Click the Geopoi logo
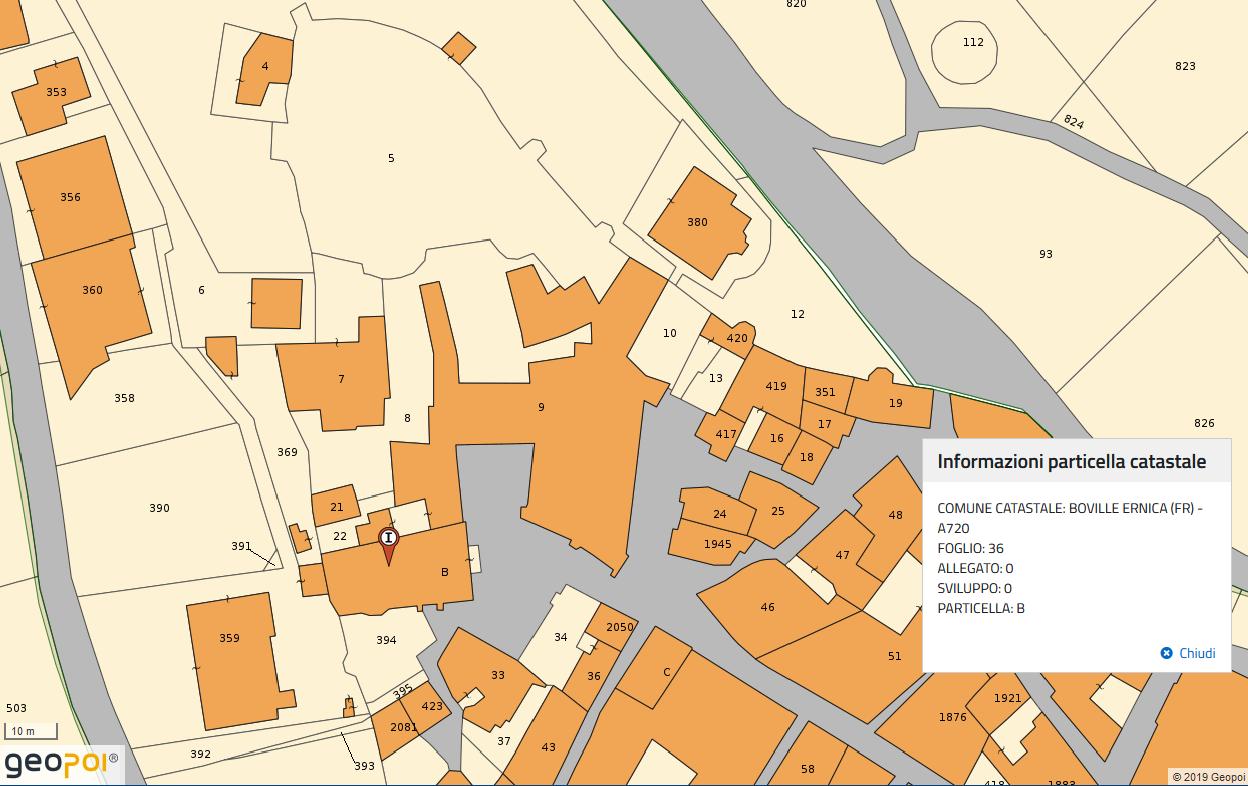 click(60, 764)
